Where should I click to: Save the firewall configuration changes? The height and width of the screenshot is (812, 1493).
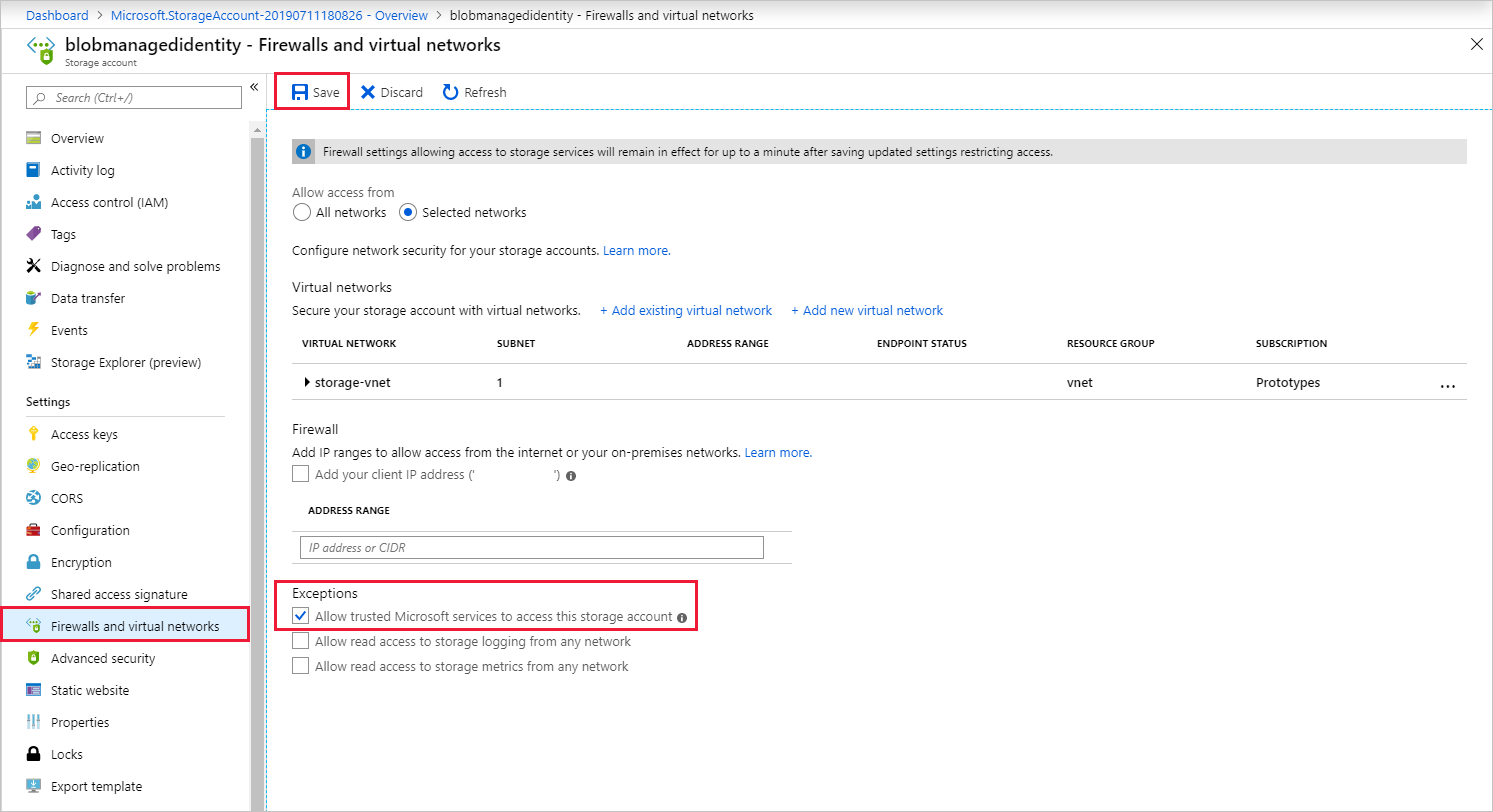tap(311, 91)
